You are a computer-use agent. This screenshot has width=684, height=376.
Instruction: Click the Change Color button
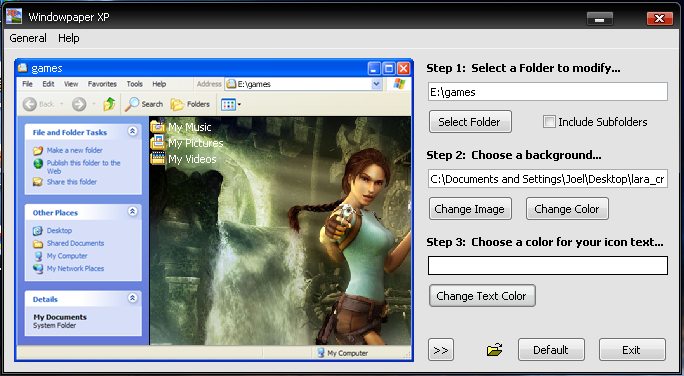[x=567, y=209]
